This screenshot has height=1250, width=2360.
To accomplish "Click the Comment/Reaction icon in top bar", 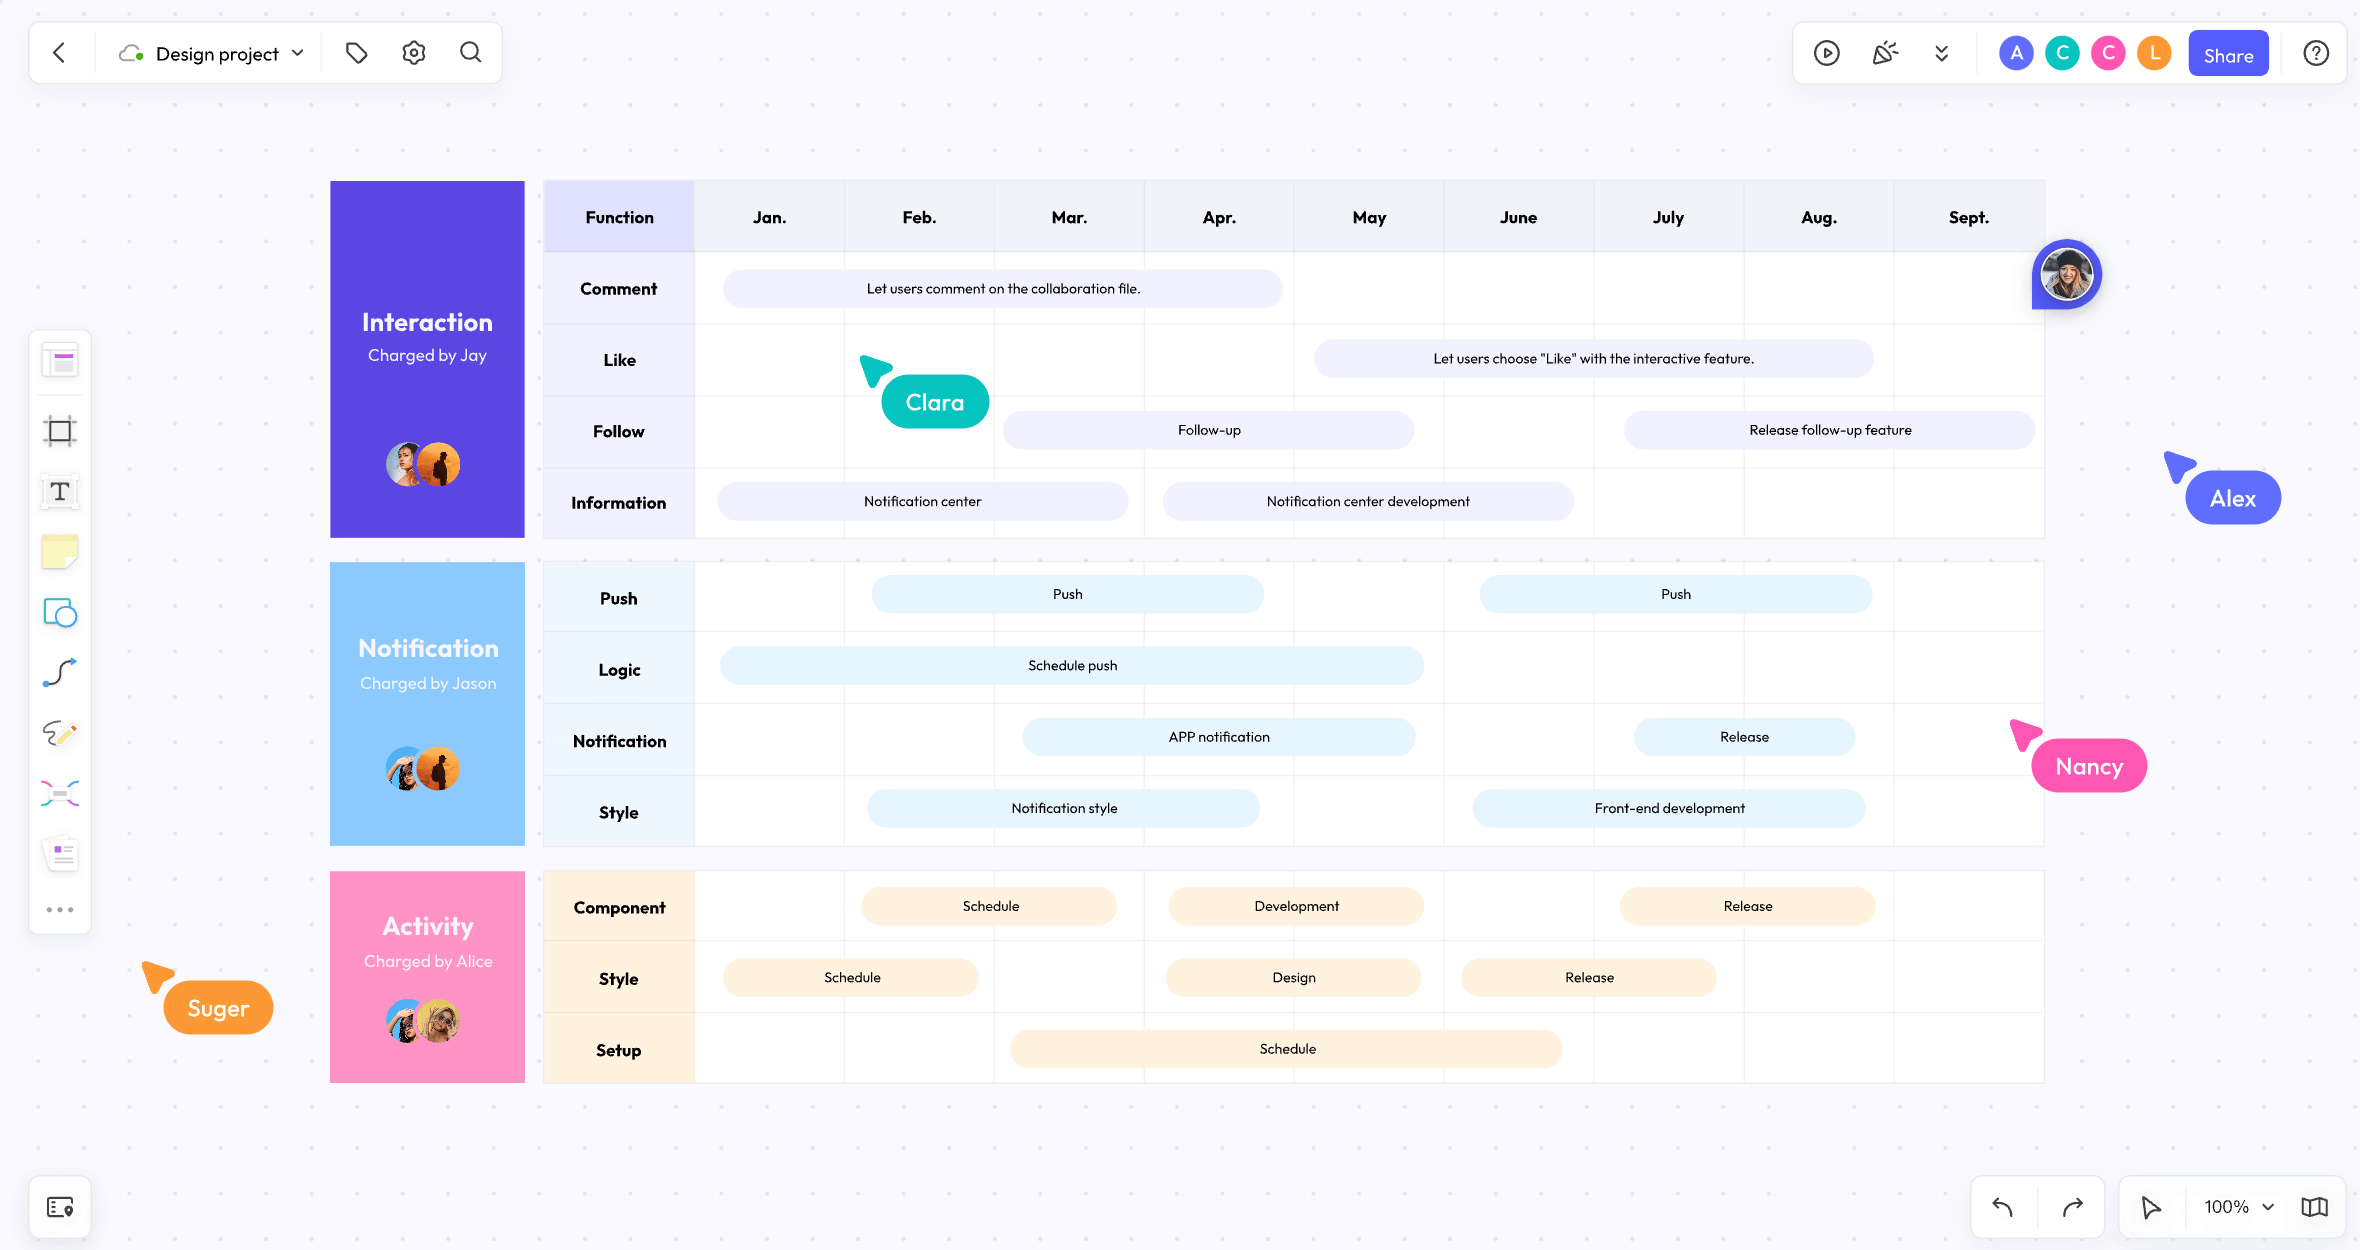I will tap(1886, 53).
